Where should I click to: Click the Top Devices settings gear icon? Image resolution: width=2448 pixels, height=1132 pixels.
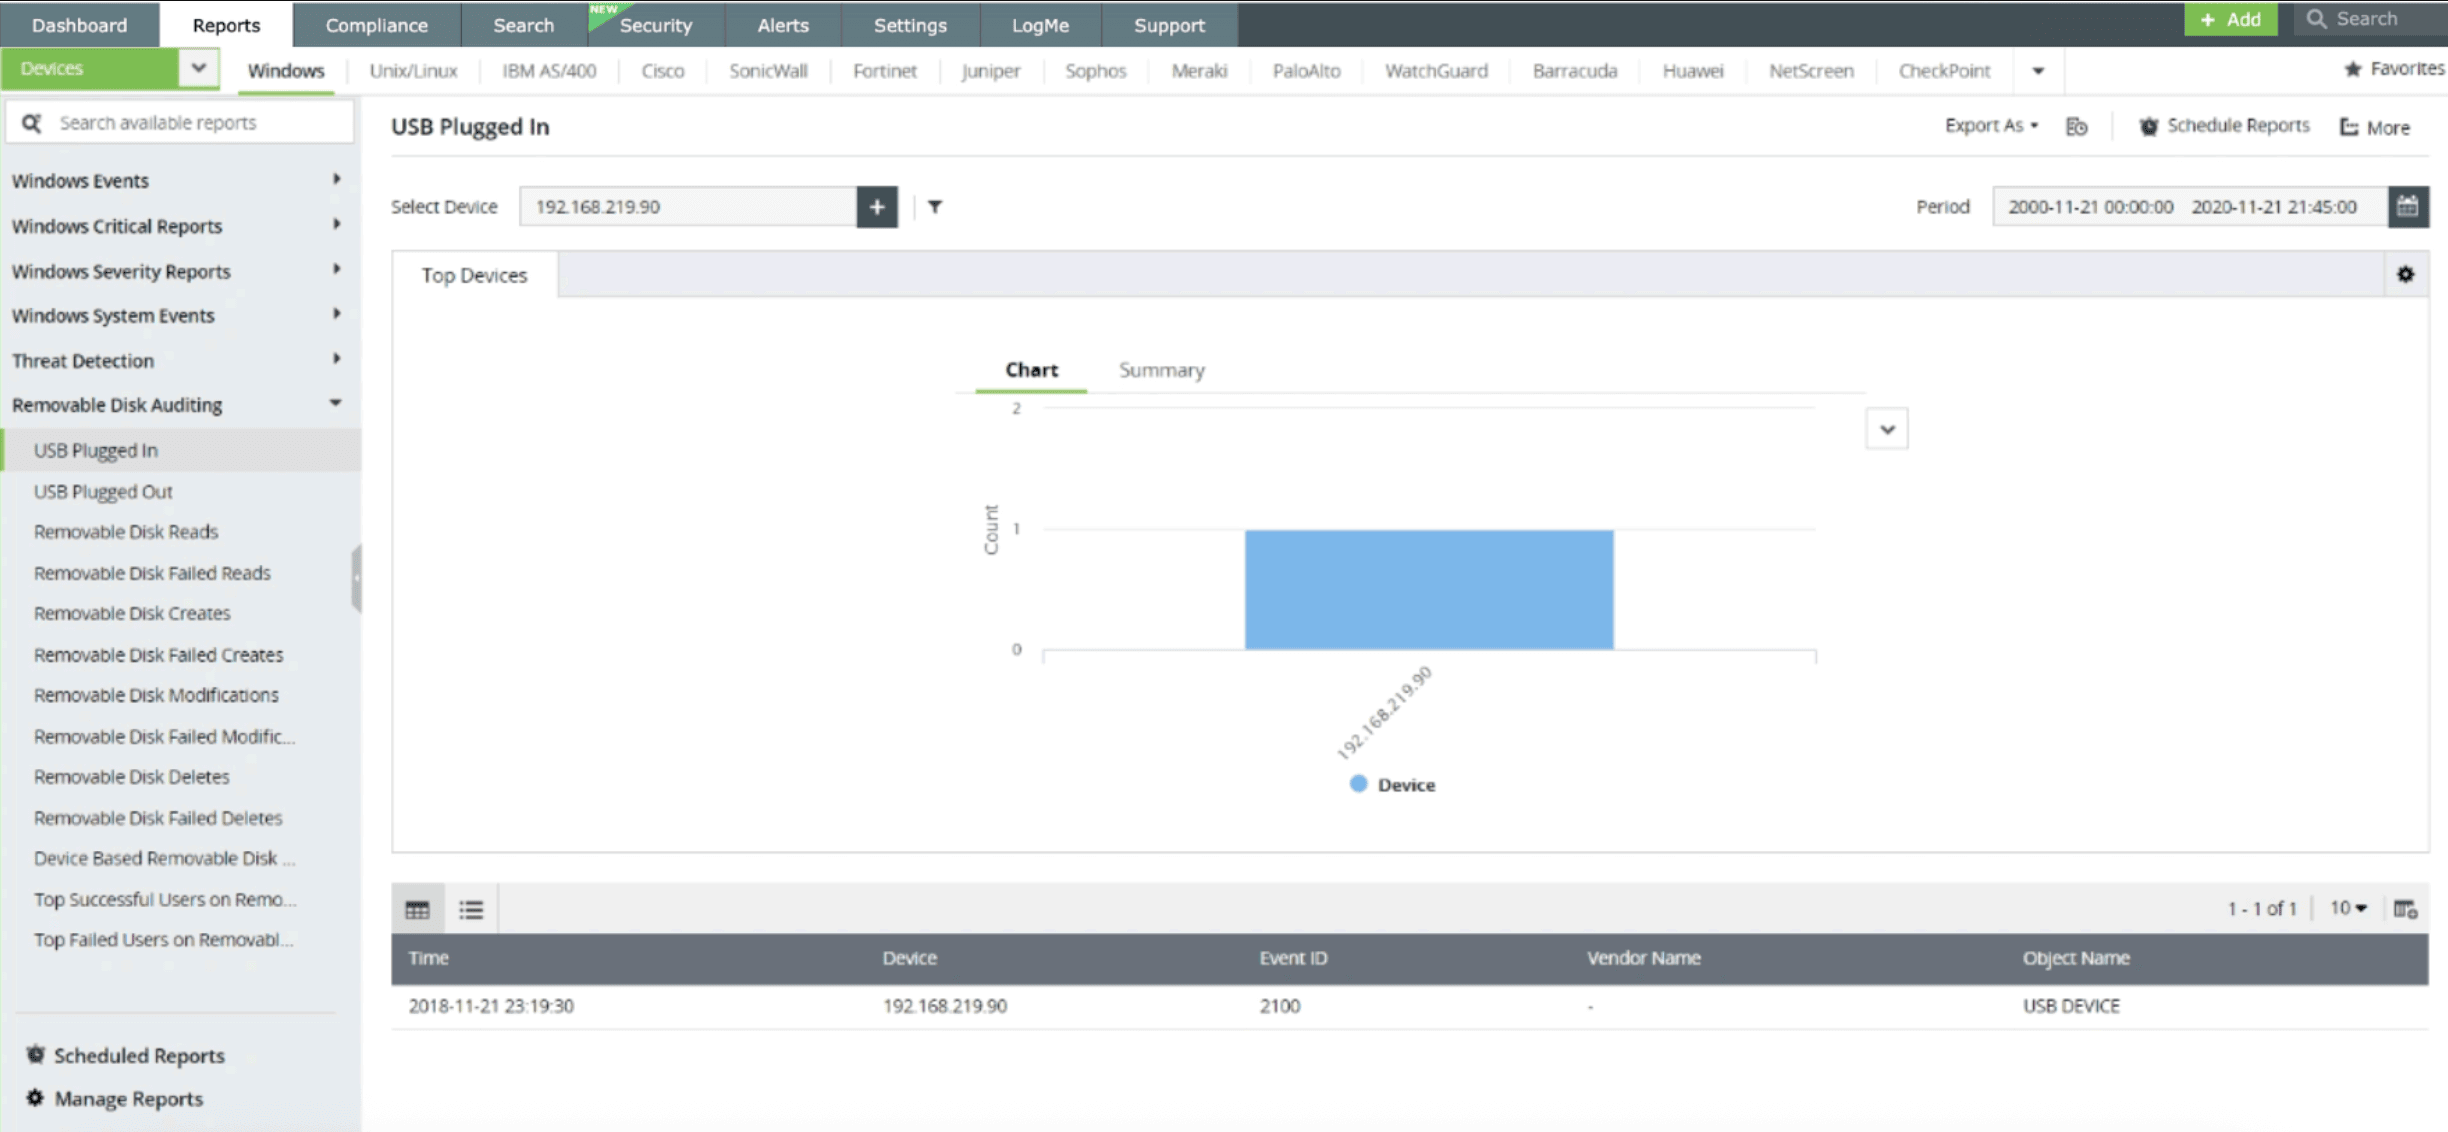(x=2405, y=274)
